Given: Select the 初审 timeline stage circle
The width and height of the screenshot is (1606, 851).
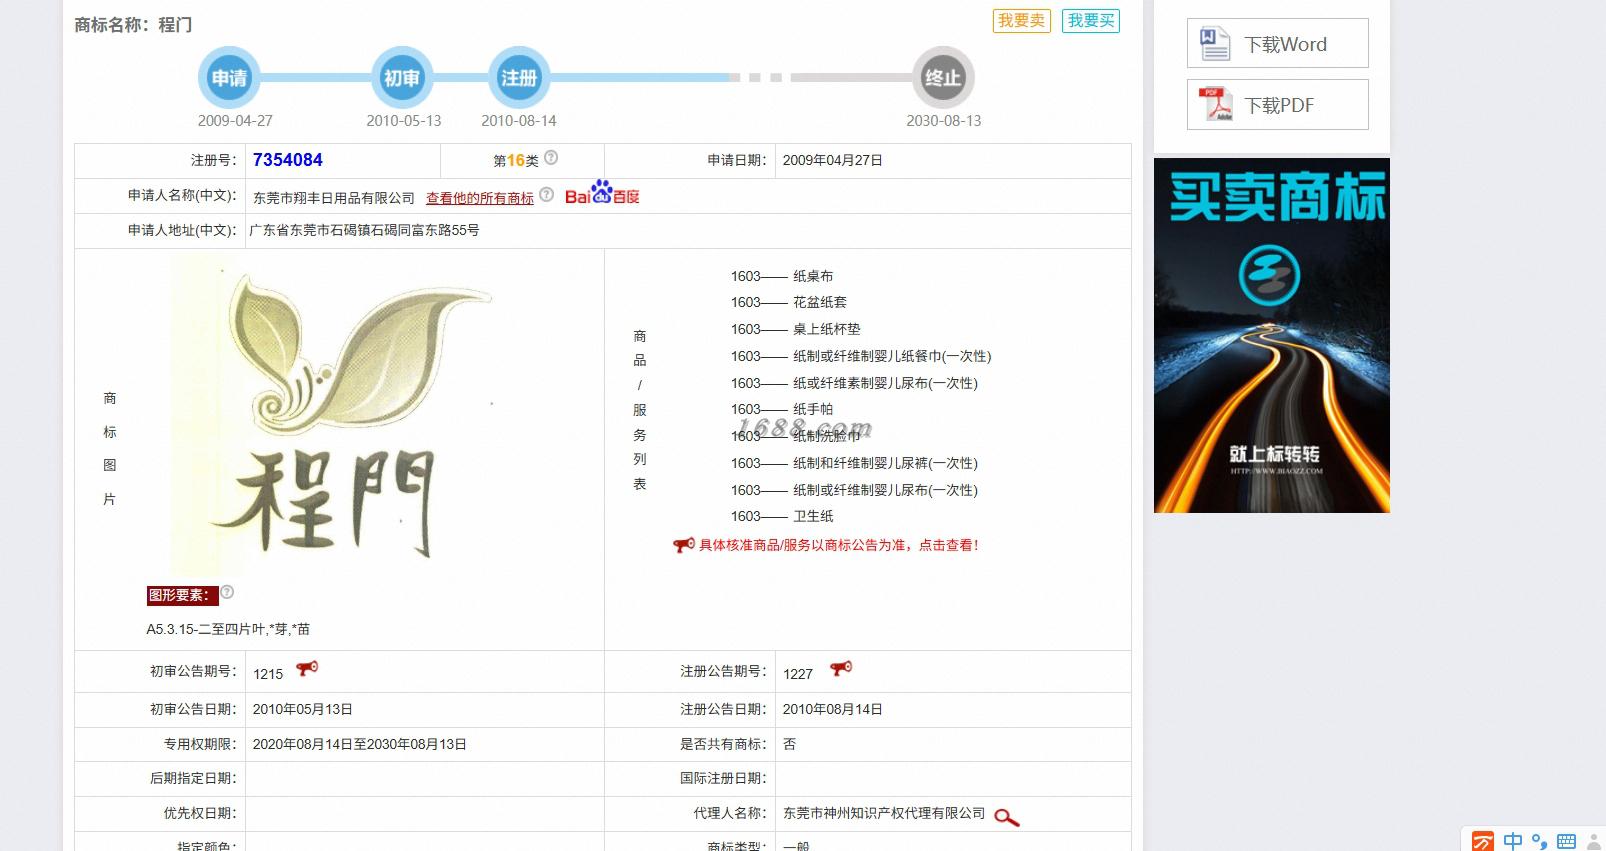Looking at the screenshot, I should 402,77.
